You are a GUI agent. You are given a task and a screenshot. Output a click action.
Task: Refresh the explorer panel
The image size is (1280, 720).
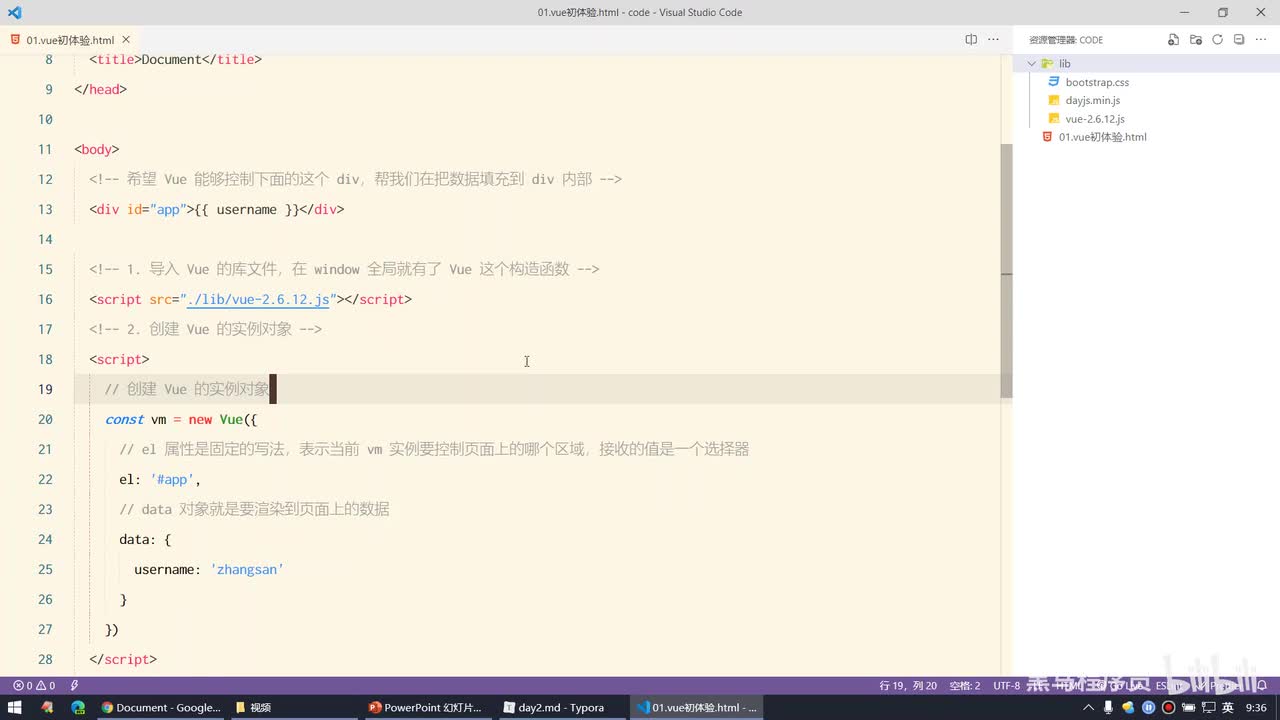[1218, 40]
